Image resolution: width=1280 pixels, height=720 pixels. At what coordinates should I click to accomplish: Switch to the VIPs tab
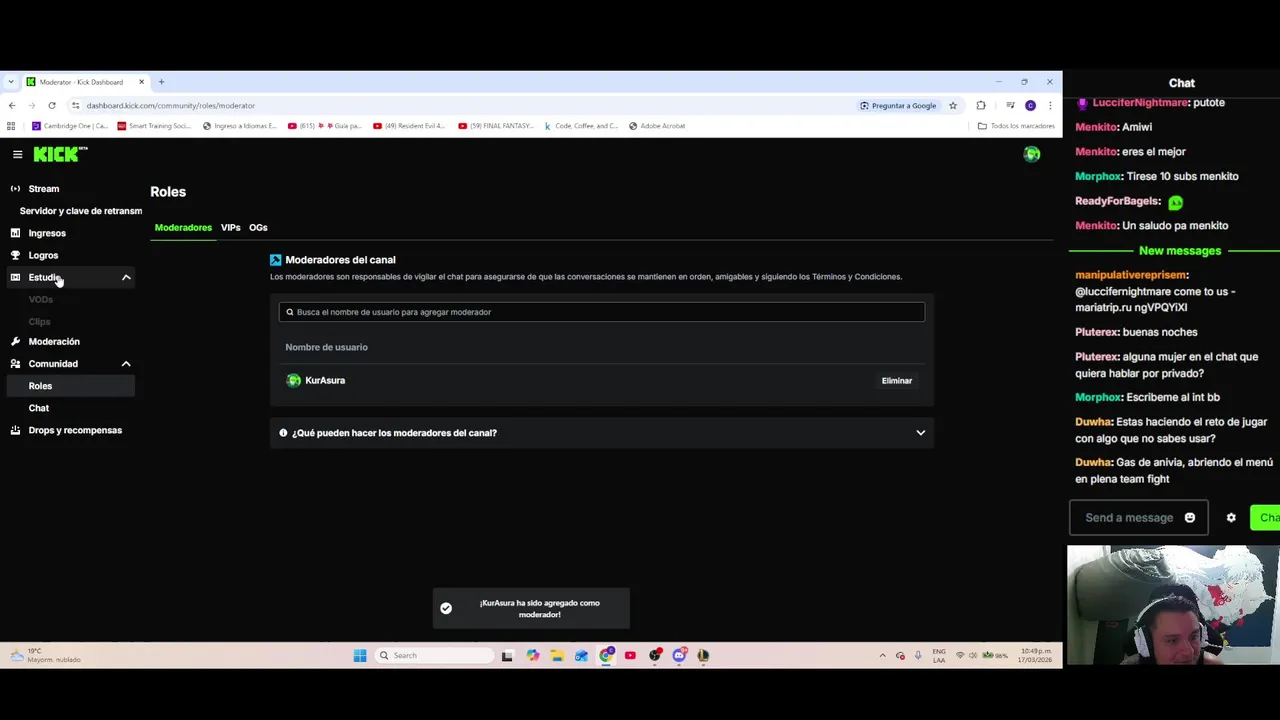click(x=231, y=227)
